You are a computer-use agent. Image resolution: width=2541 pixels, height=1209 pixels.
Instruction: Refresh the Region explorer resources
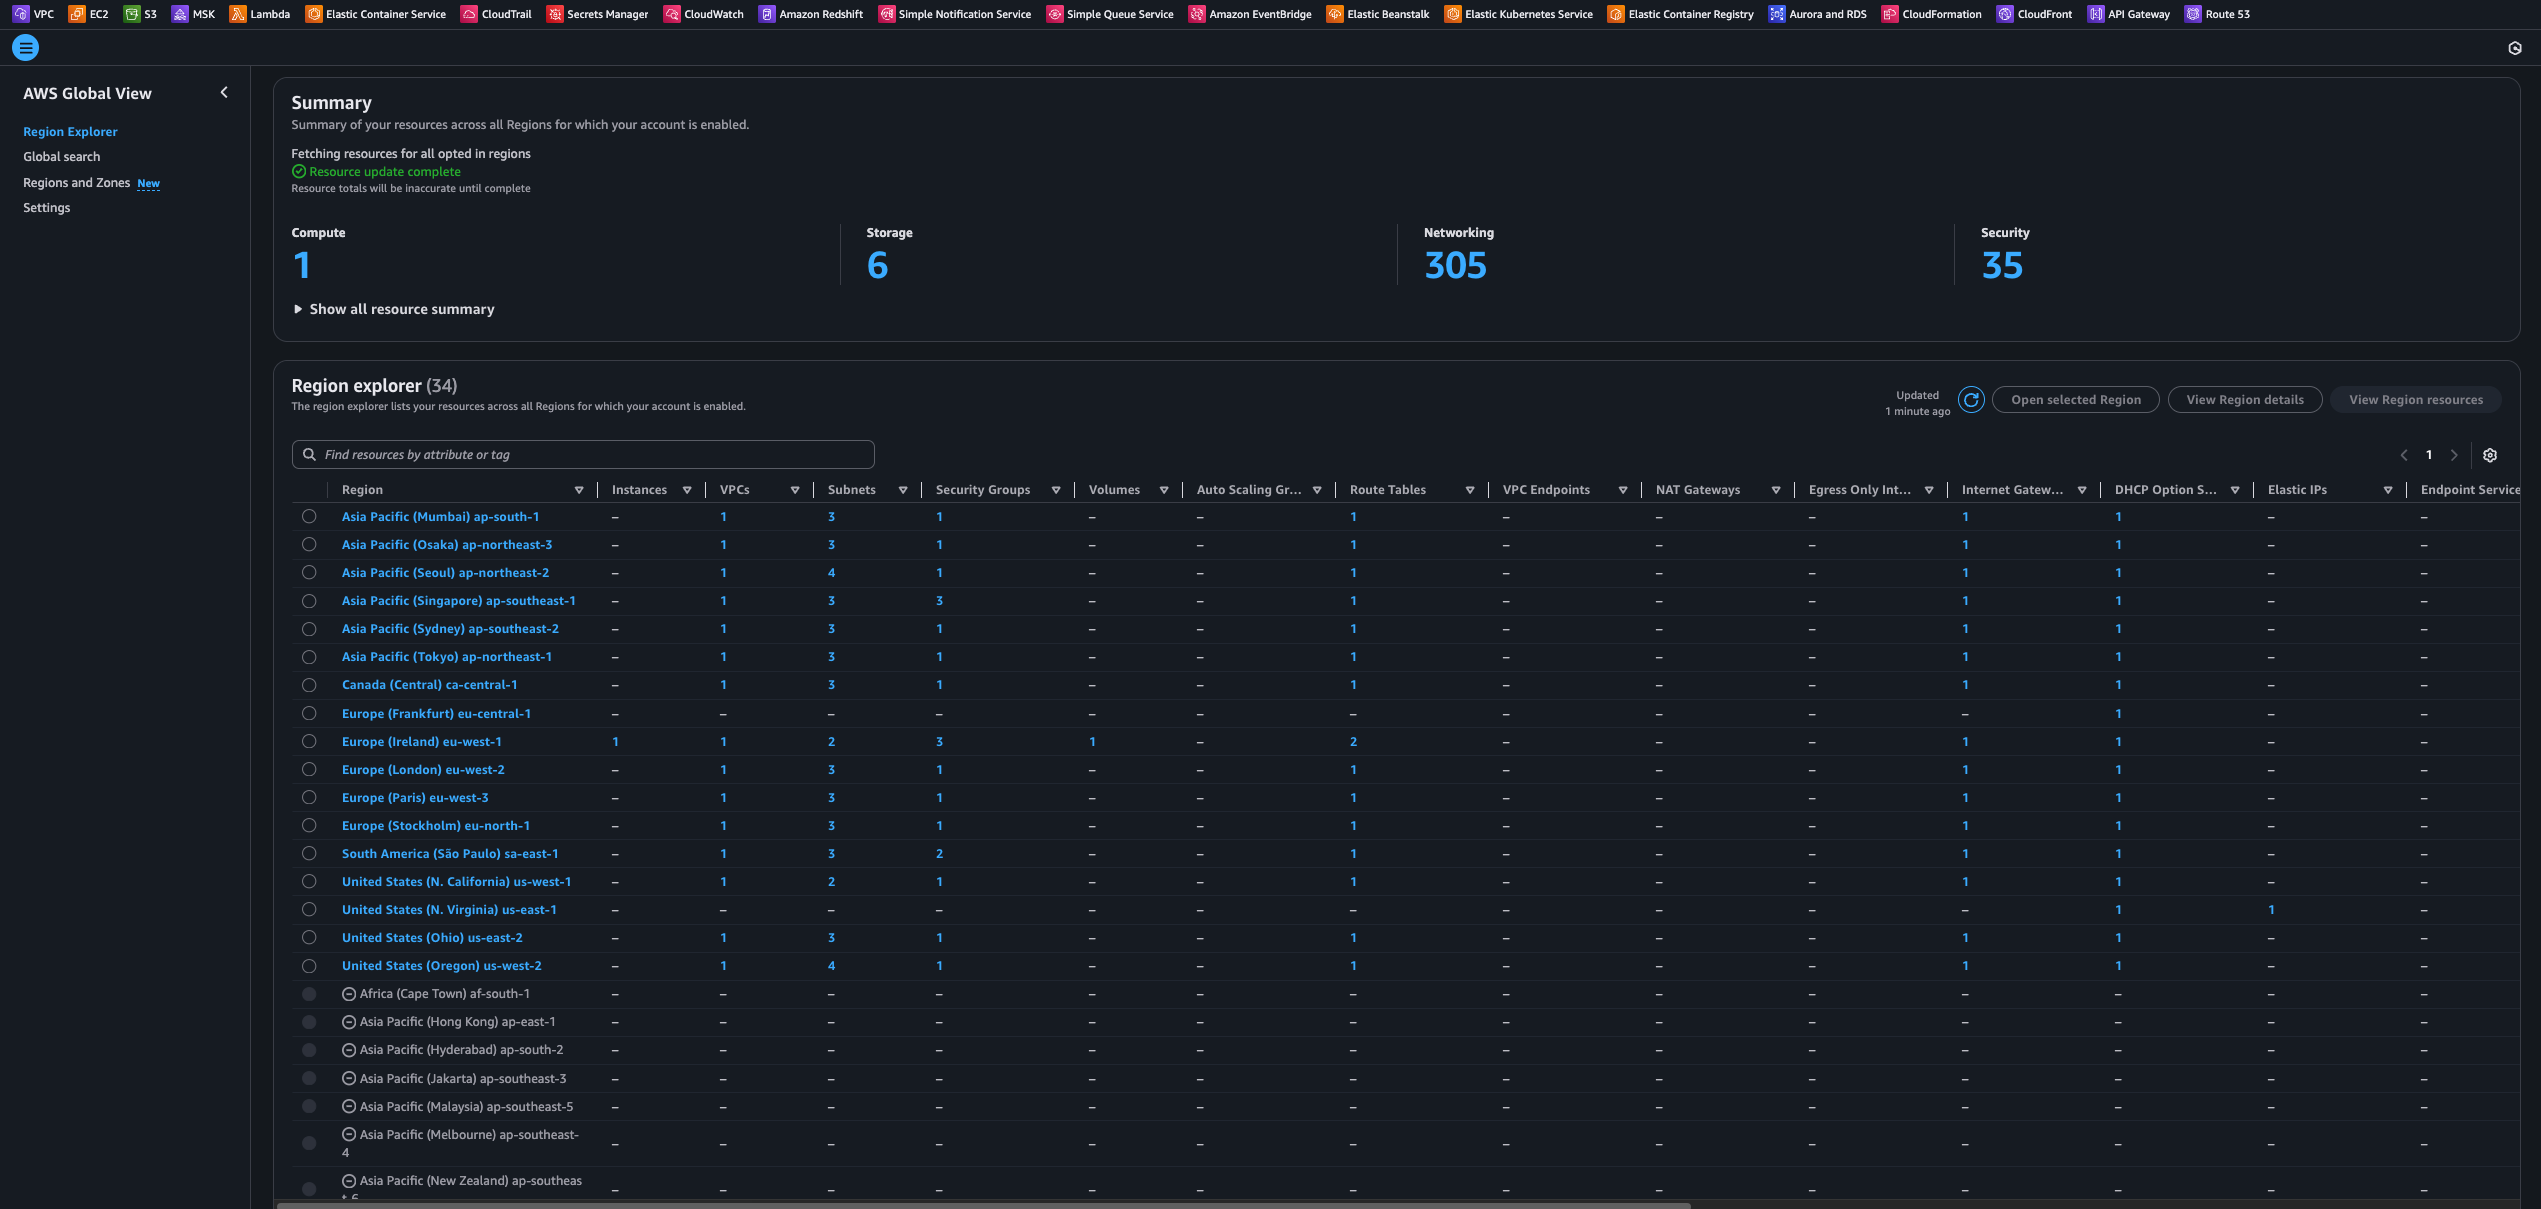[1971, 400]
